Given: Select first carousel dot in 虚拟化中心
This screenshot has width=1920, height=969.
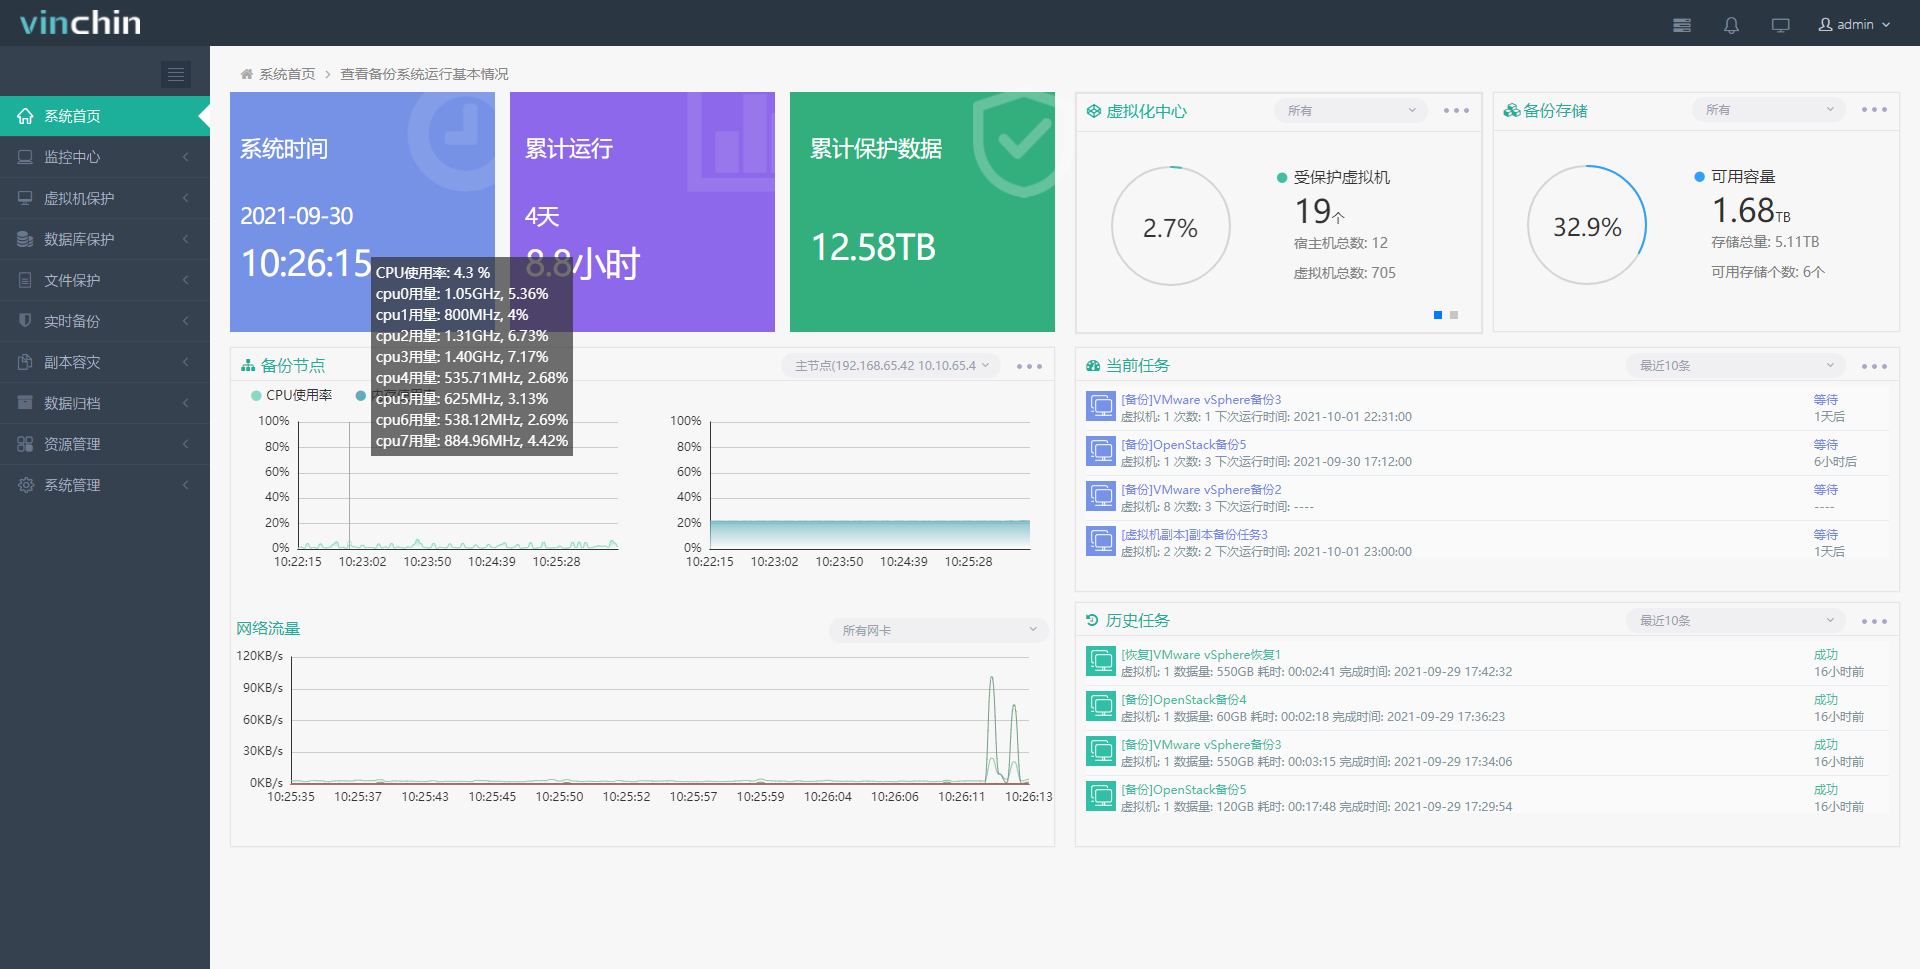Looking at the screenshot, I should 1438,315.
